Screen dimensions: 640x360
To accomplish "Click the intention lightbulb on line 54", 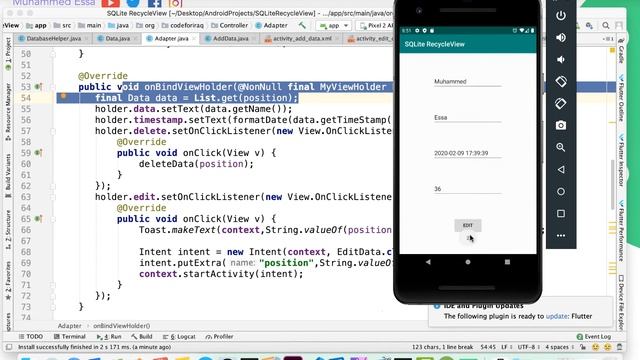I will pyautogui.click(x=63, y=97).
